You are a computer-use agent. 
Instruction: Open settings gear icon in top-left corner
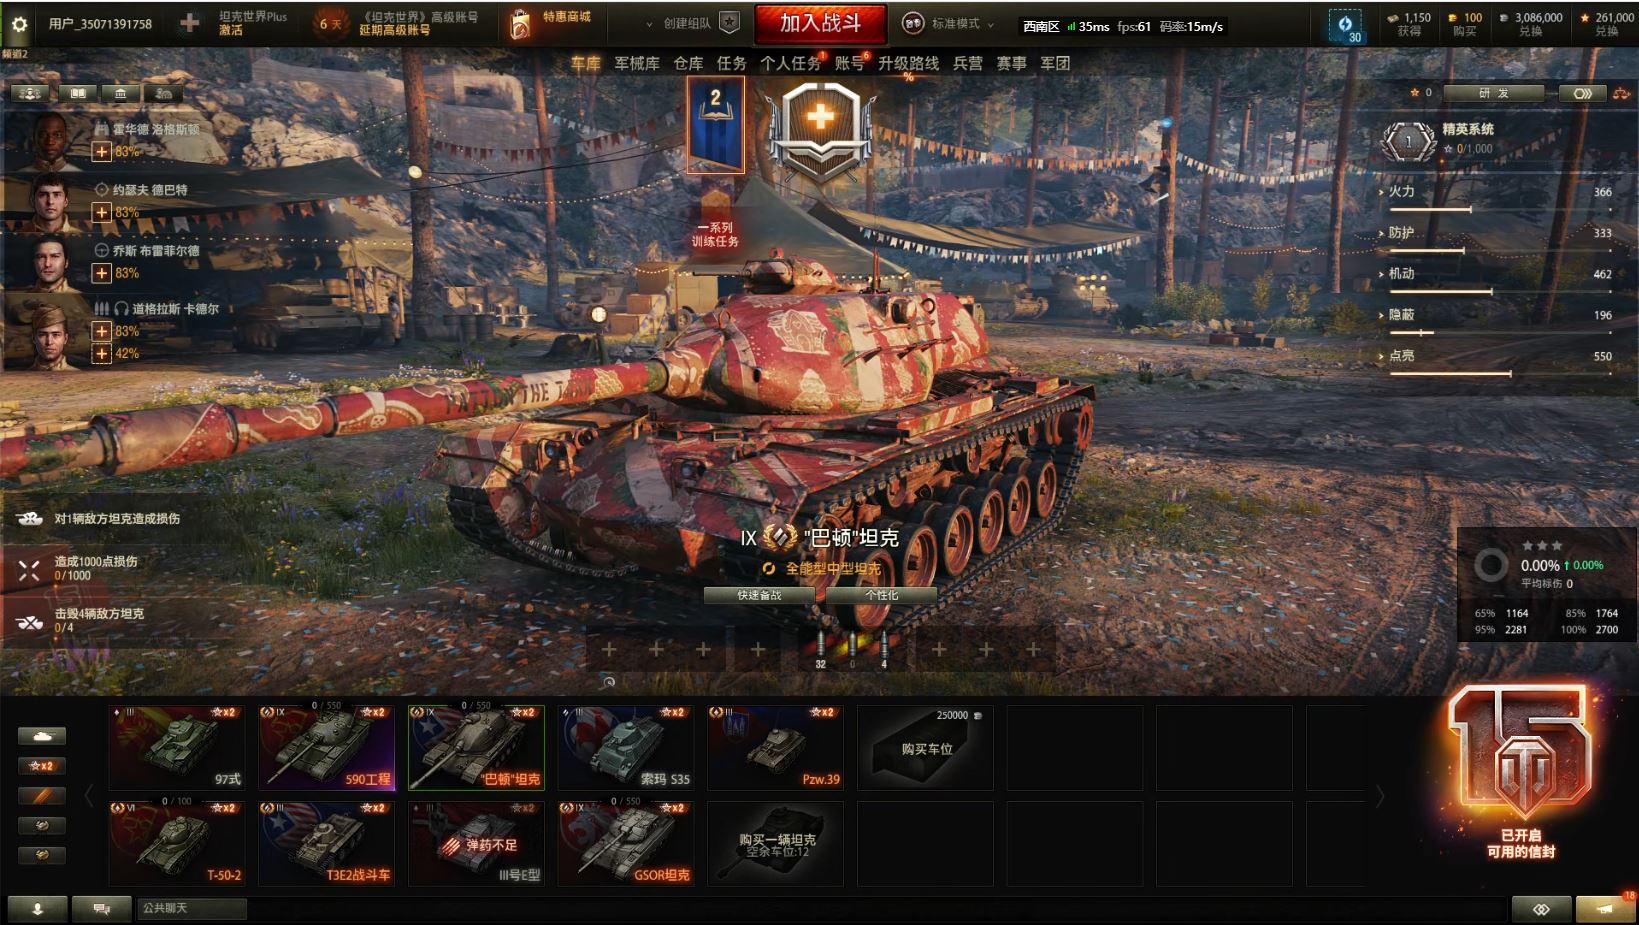tap(17, 23)
